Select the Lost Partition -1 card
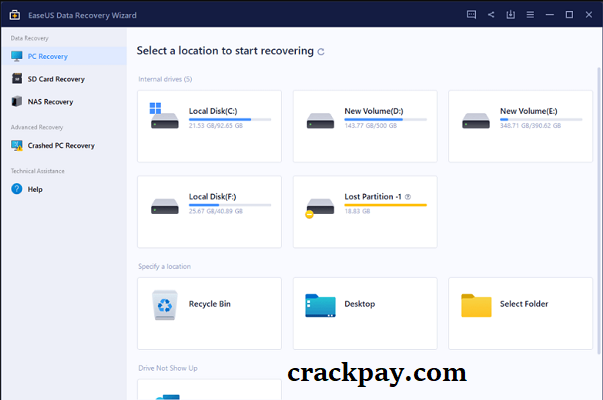603x400 pixels. 365,212
